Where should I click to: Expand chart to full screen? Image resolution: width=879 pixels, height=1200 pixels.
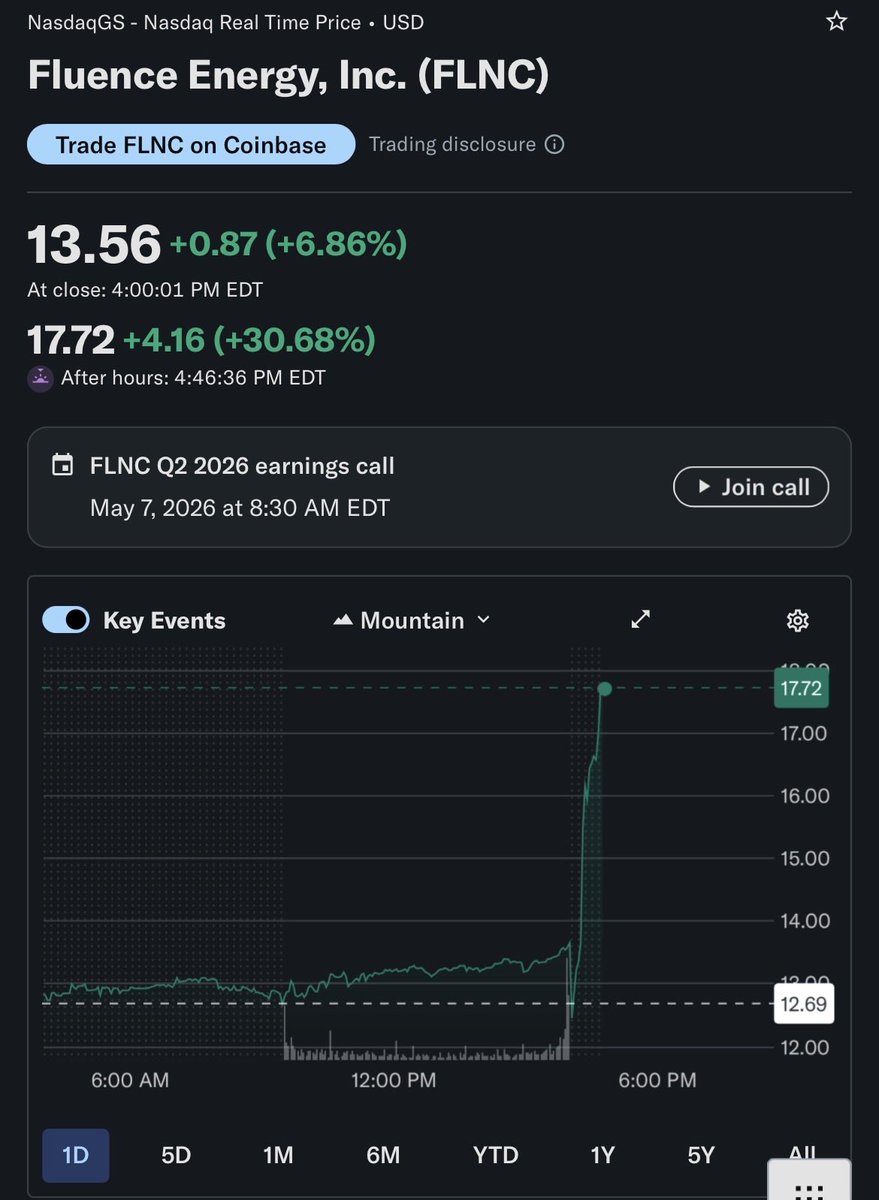641,620
